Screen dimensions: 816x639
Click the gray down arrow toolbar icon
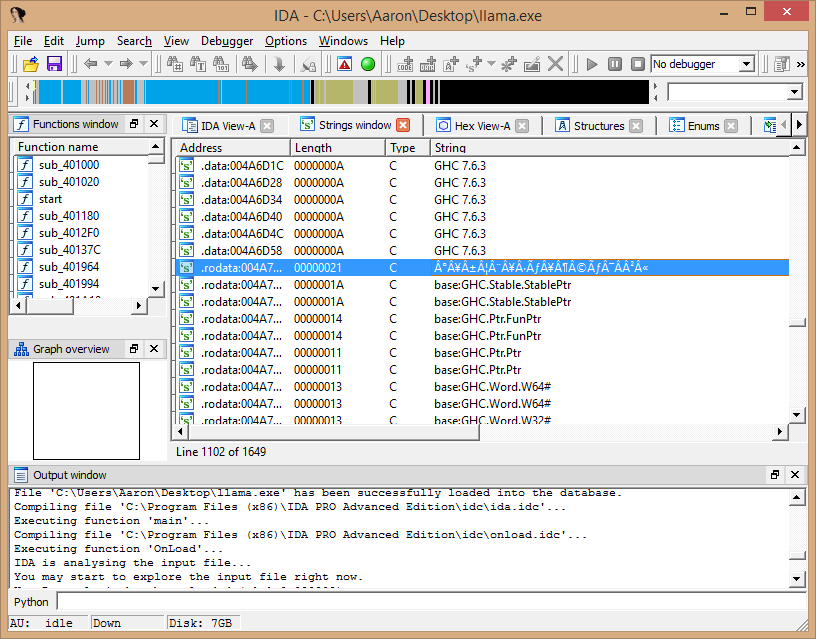tap(279, 64)
